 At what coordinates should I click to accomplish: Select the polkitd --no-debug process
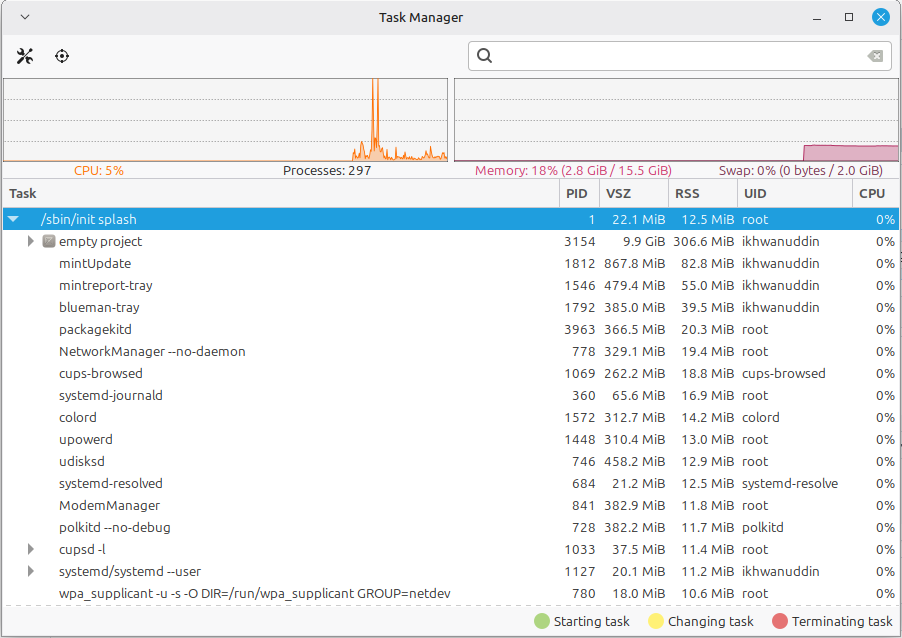tap(451, 528)
